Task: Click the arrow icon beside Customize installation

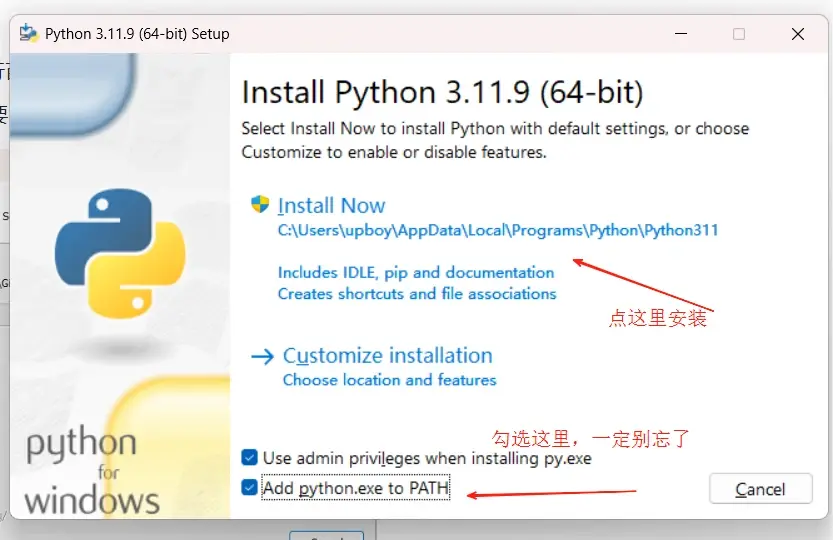Action: point(262,357)
